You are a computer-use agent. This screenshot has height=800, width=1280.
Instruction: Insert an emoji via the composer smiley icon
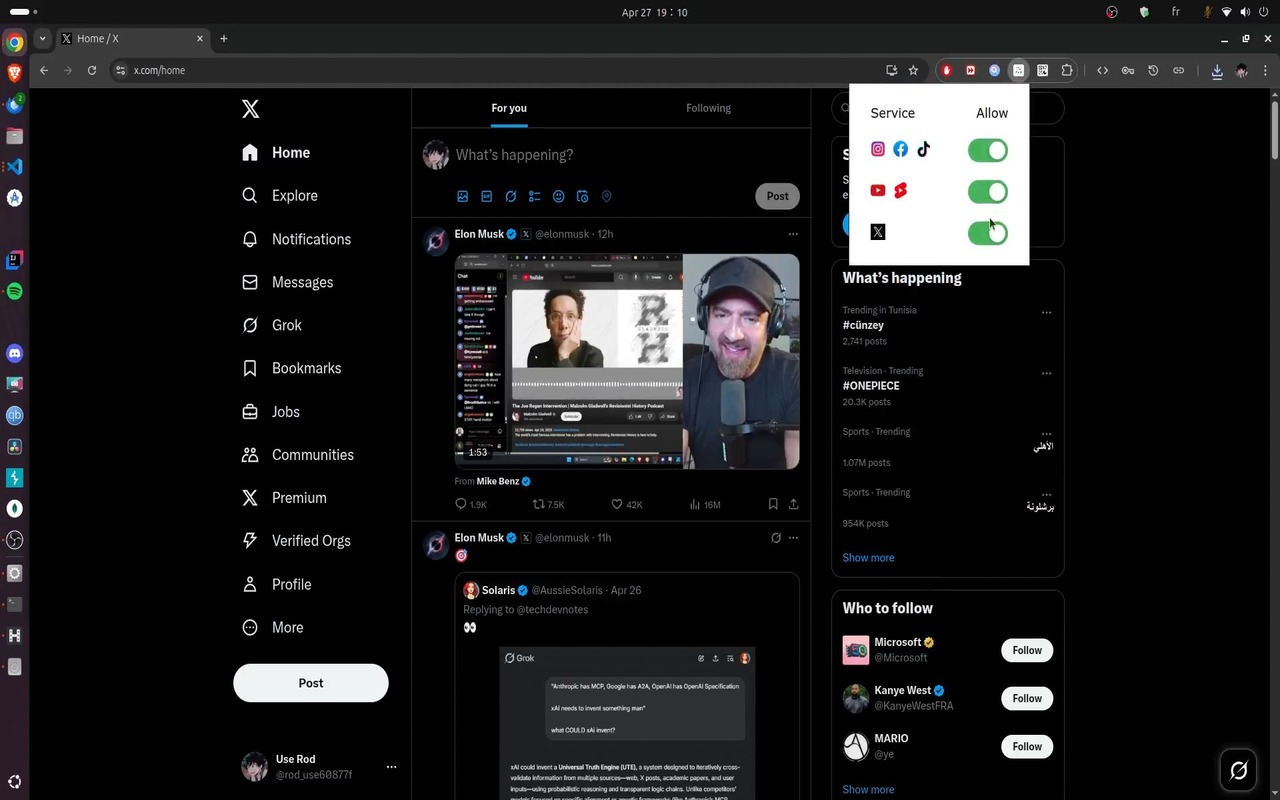[x=558, y=196]
